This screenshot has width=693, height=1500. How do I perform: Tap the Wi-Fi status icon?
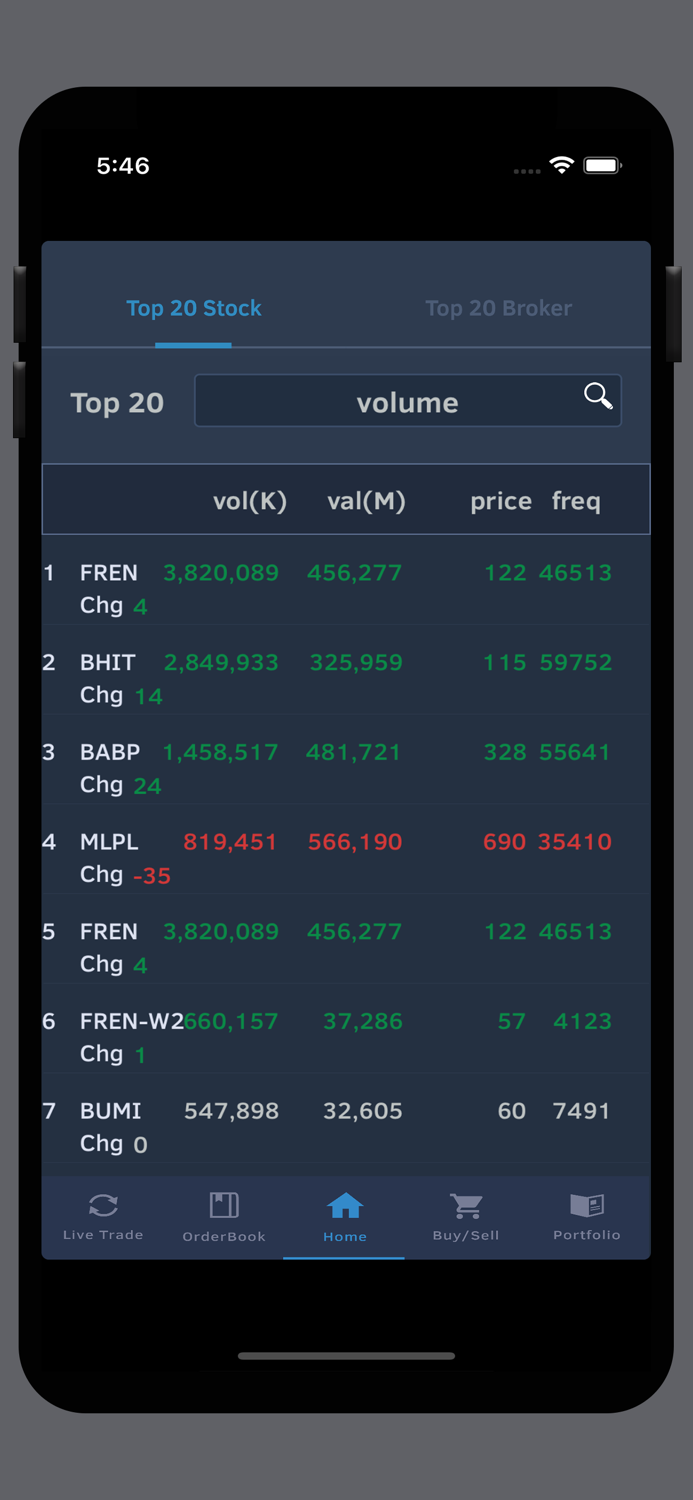[561, 166]
